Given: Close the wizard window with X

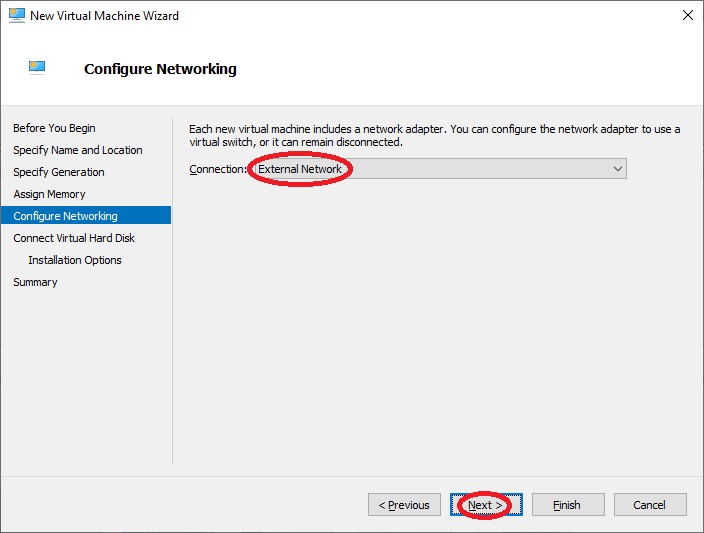Looking at the screenshot, I should [x=687, y=15].
